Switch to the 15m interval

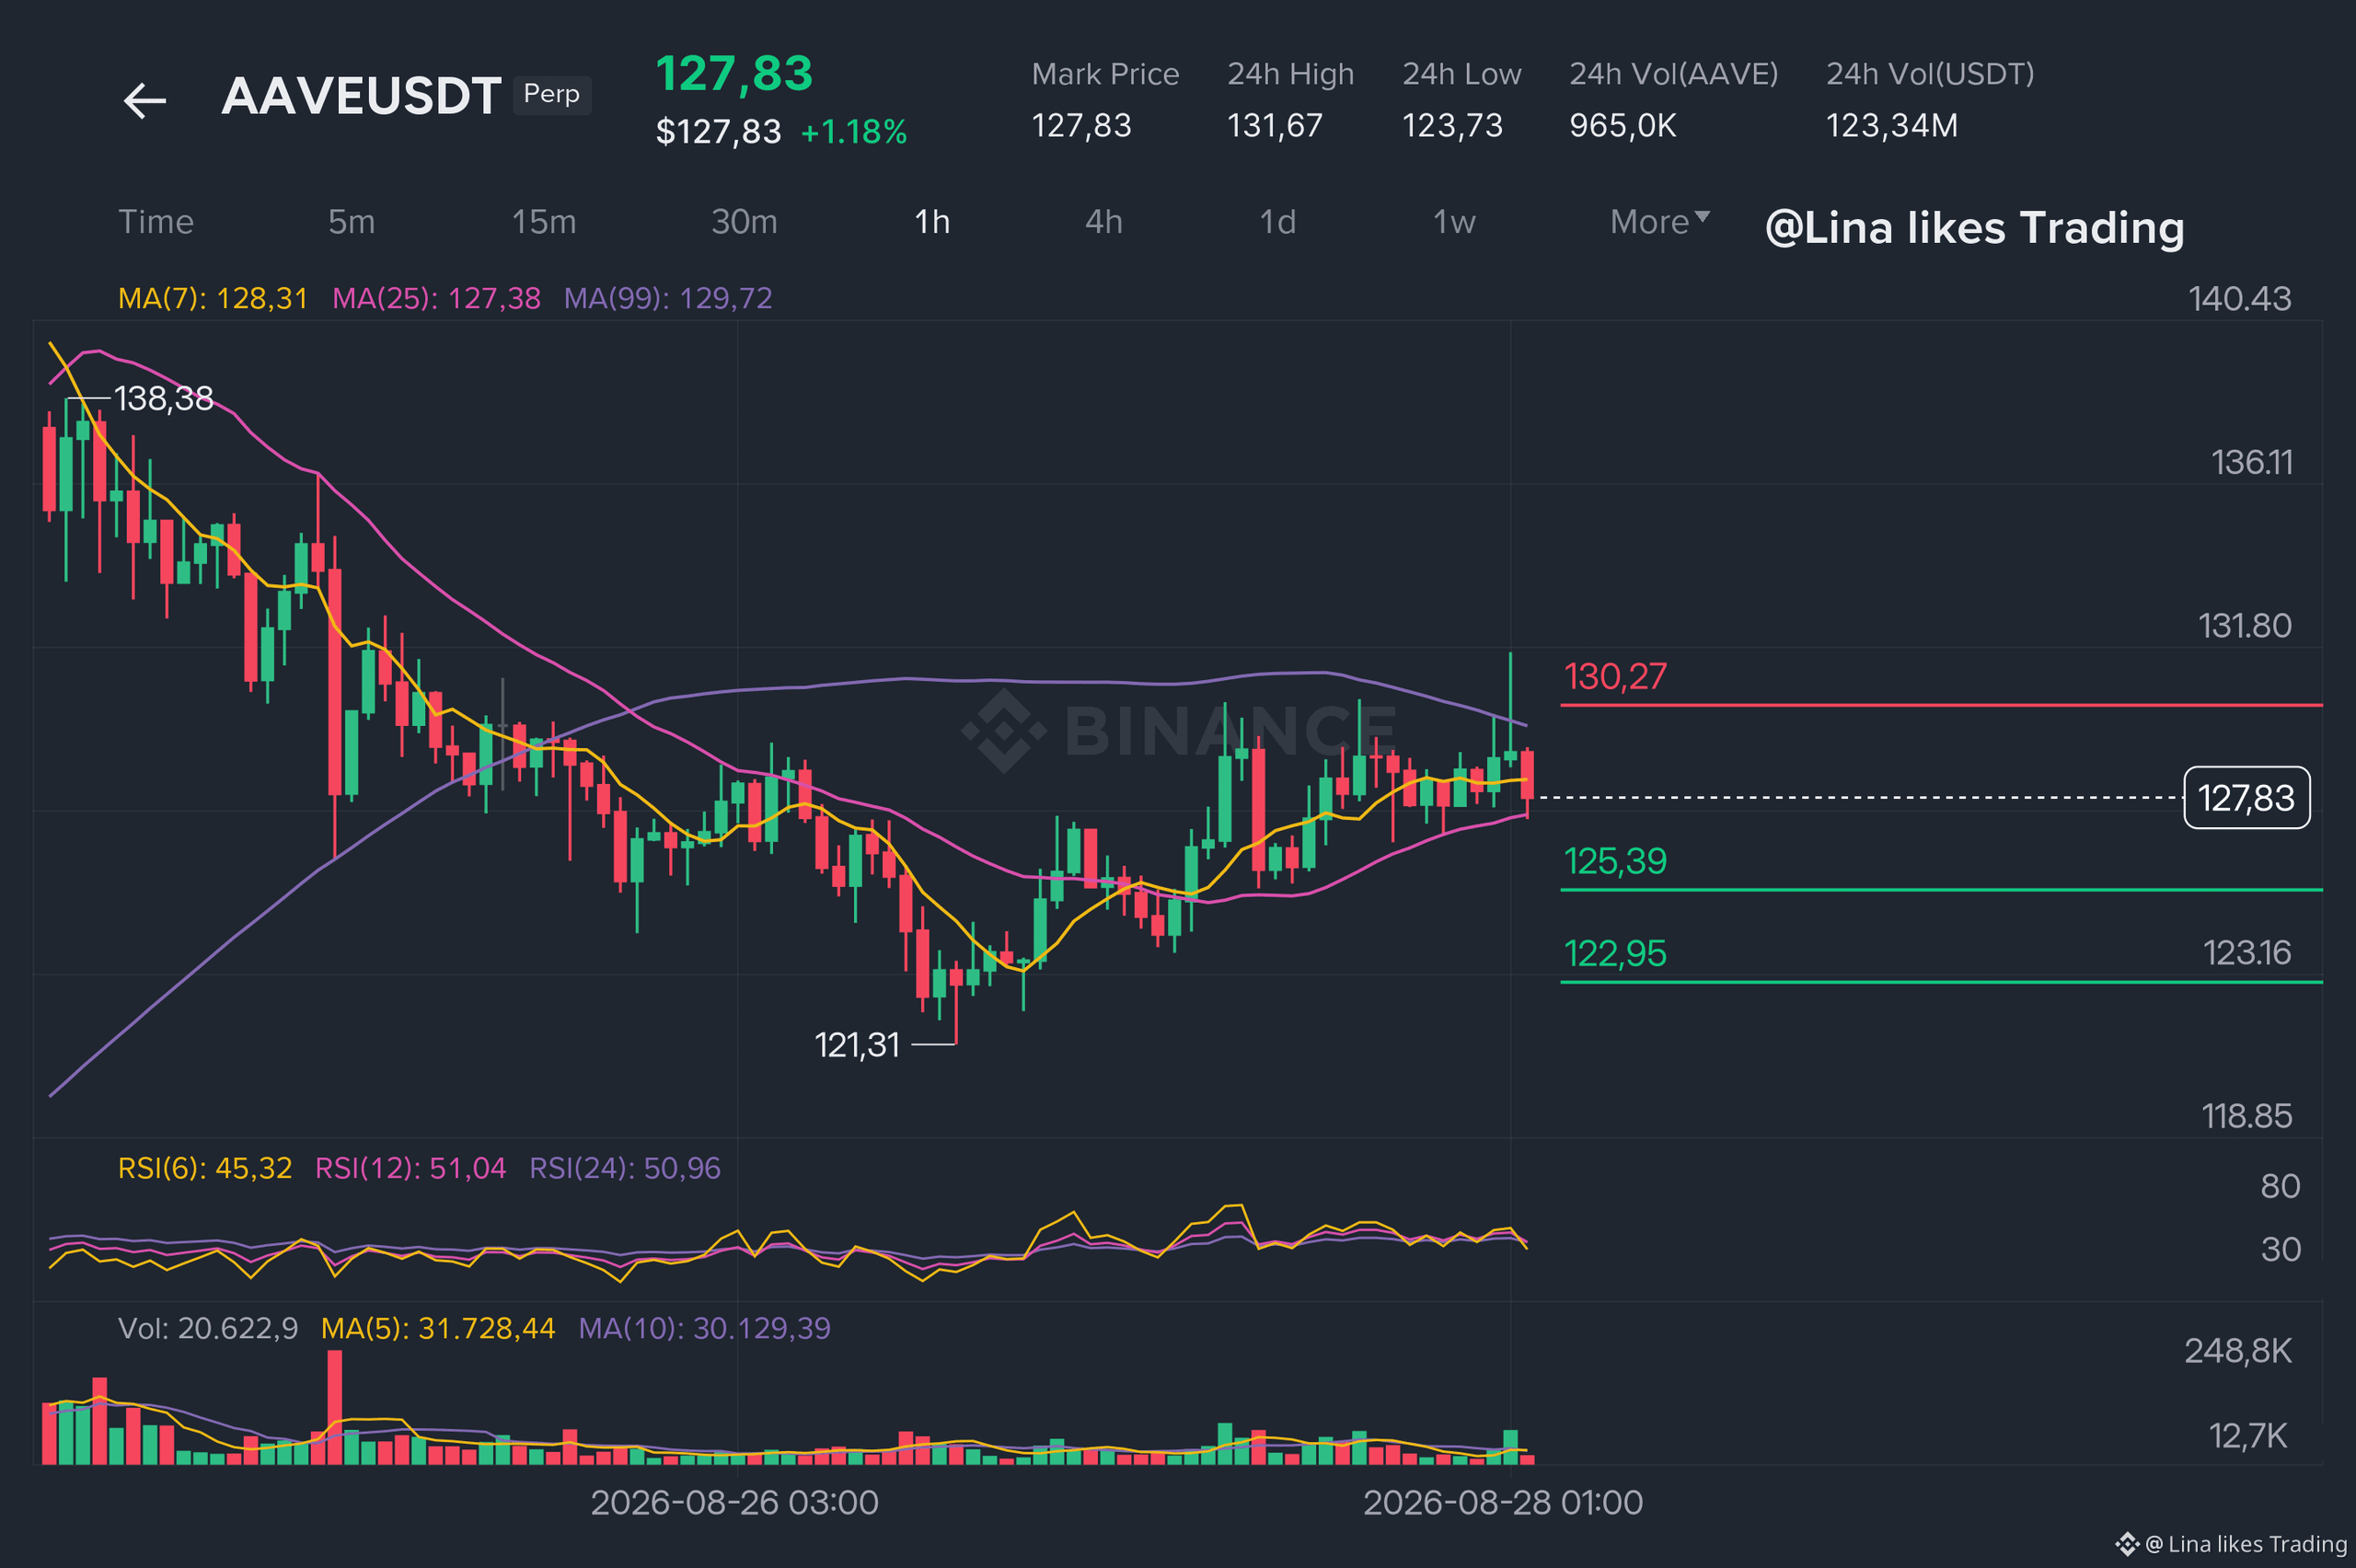point(544,221)
